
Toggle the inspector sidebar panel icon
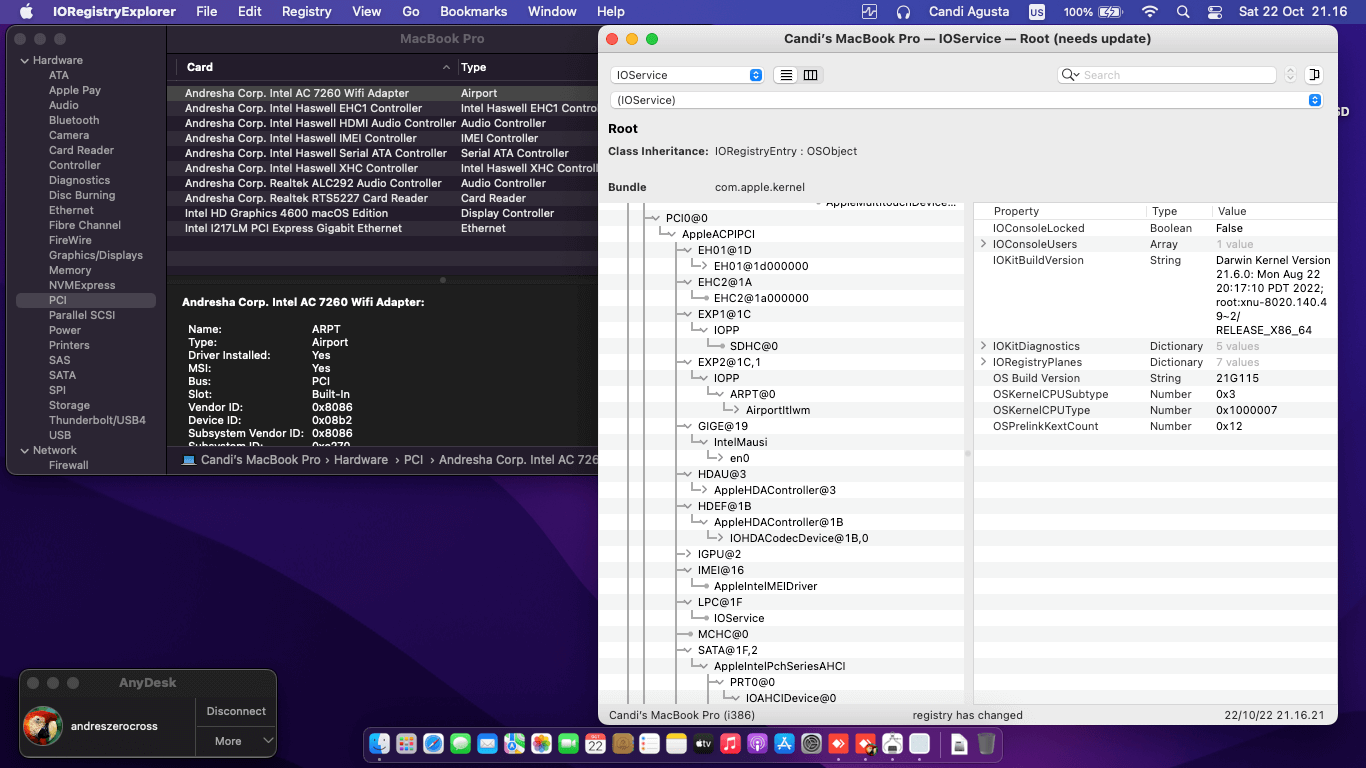[x=1314, y=75]
